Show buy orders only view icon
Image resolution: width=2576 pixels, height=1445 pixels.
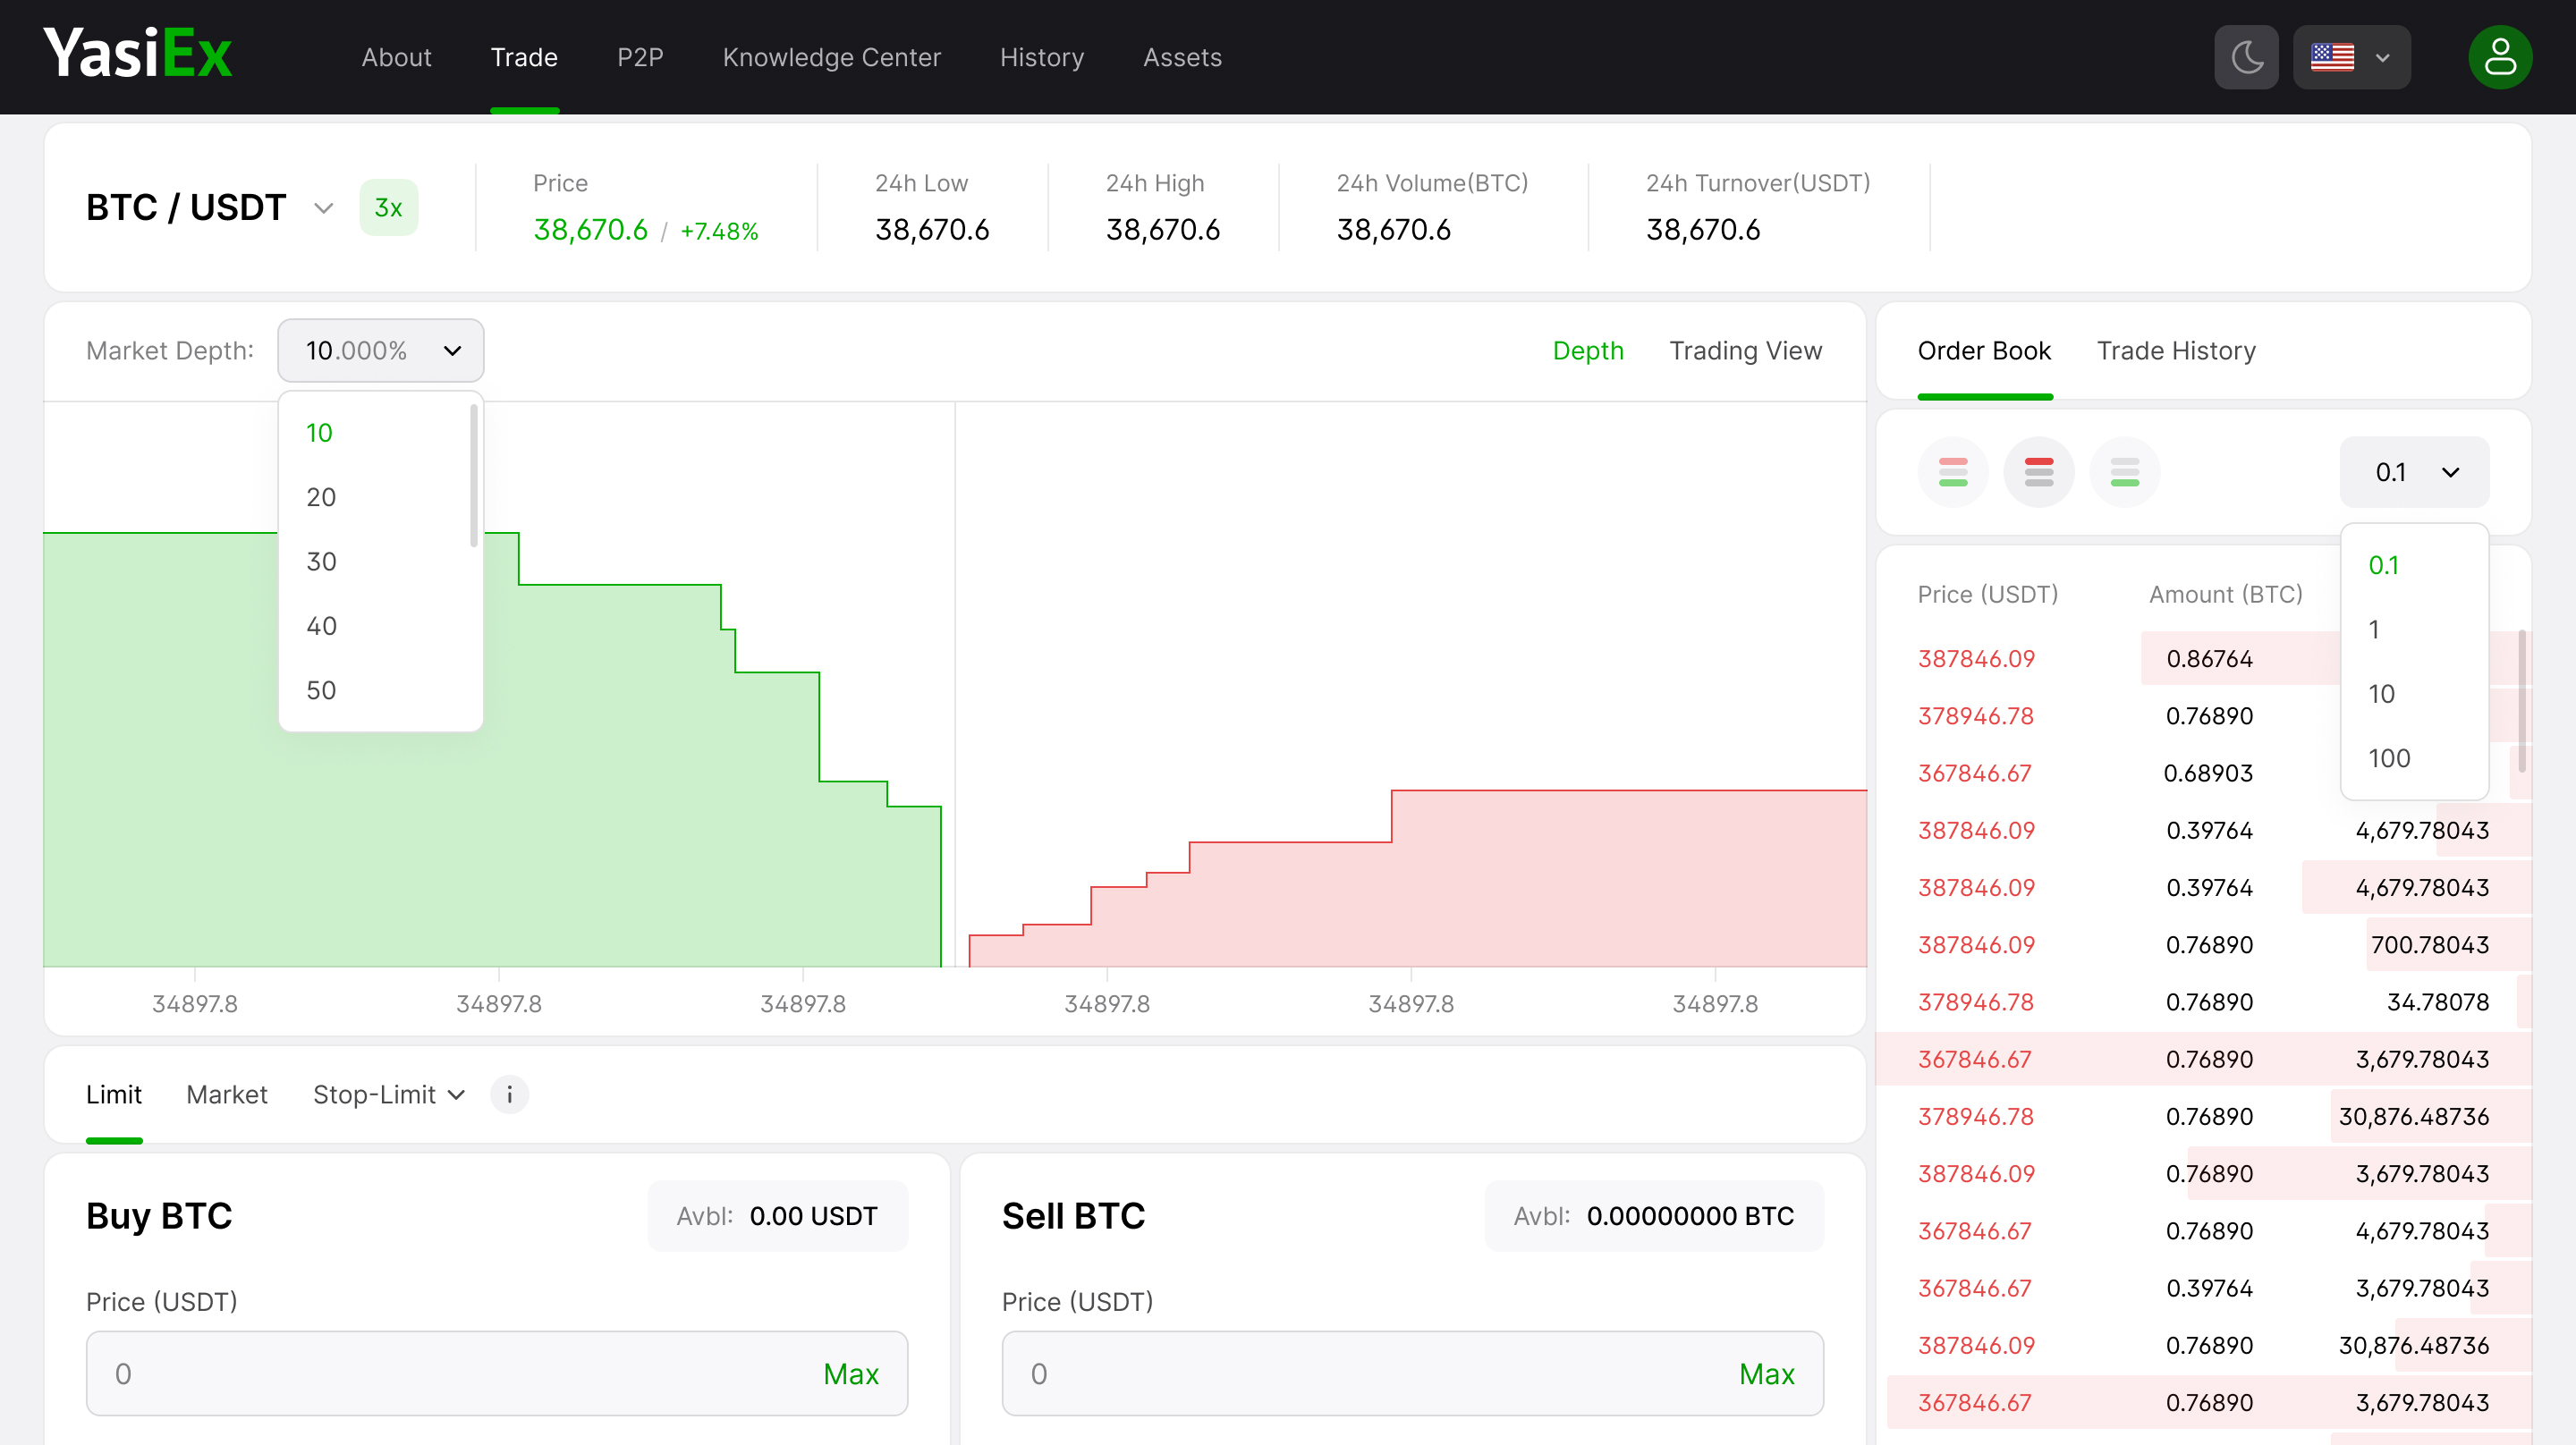2124,471
